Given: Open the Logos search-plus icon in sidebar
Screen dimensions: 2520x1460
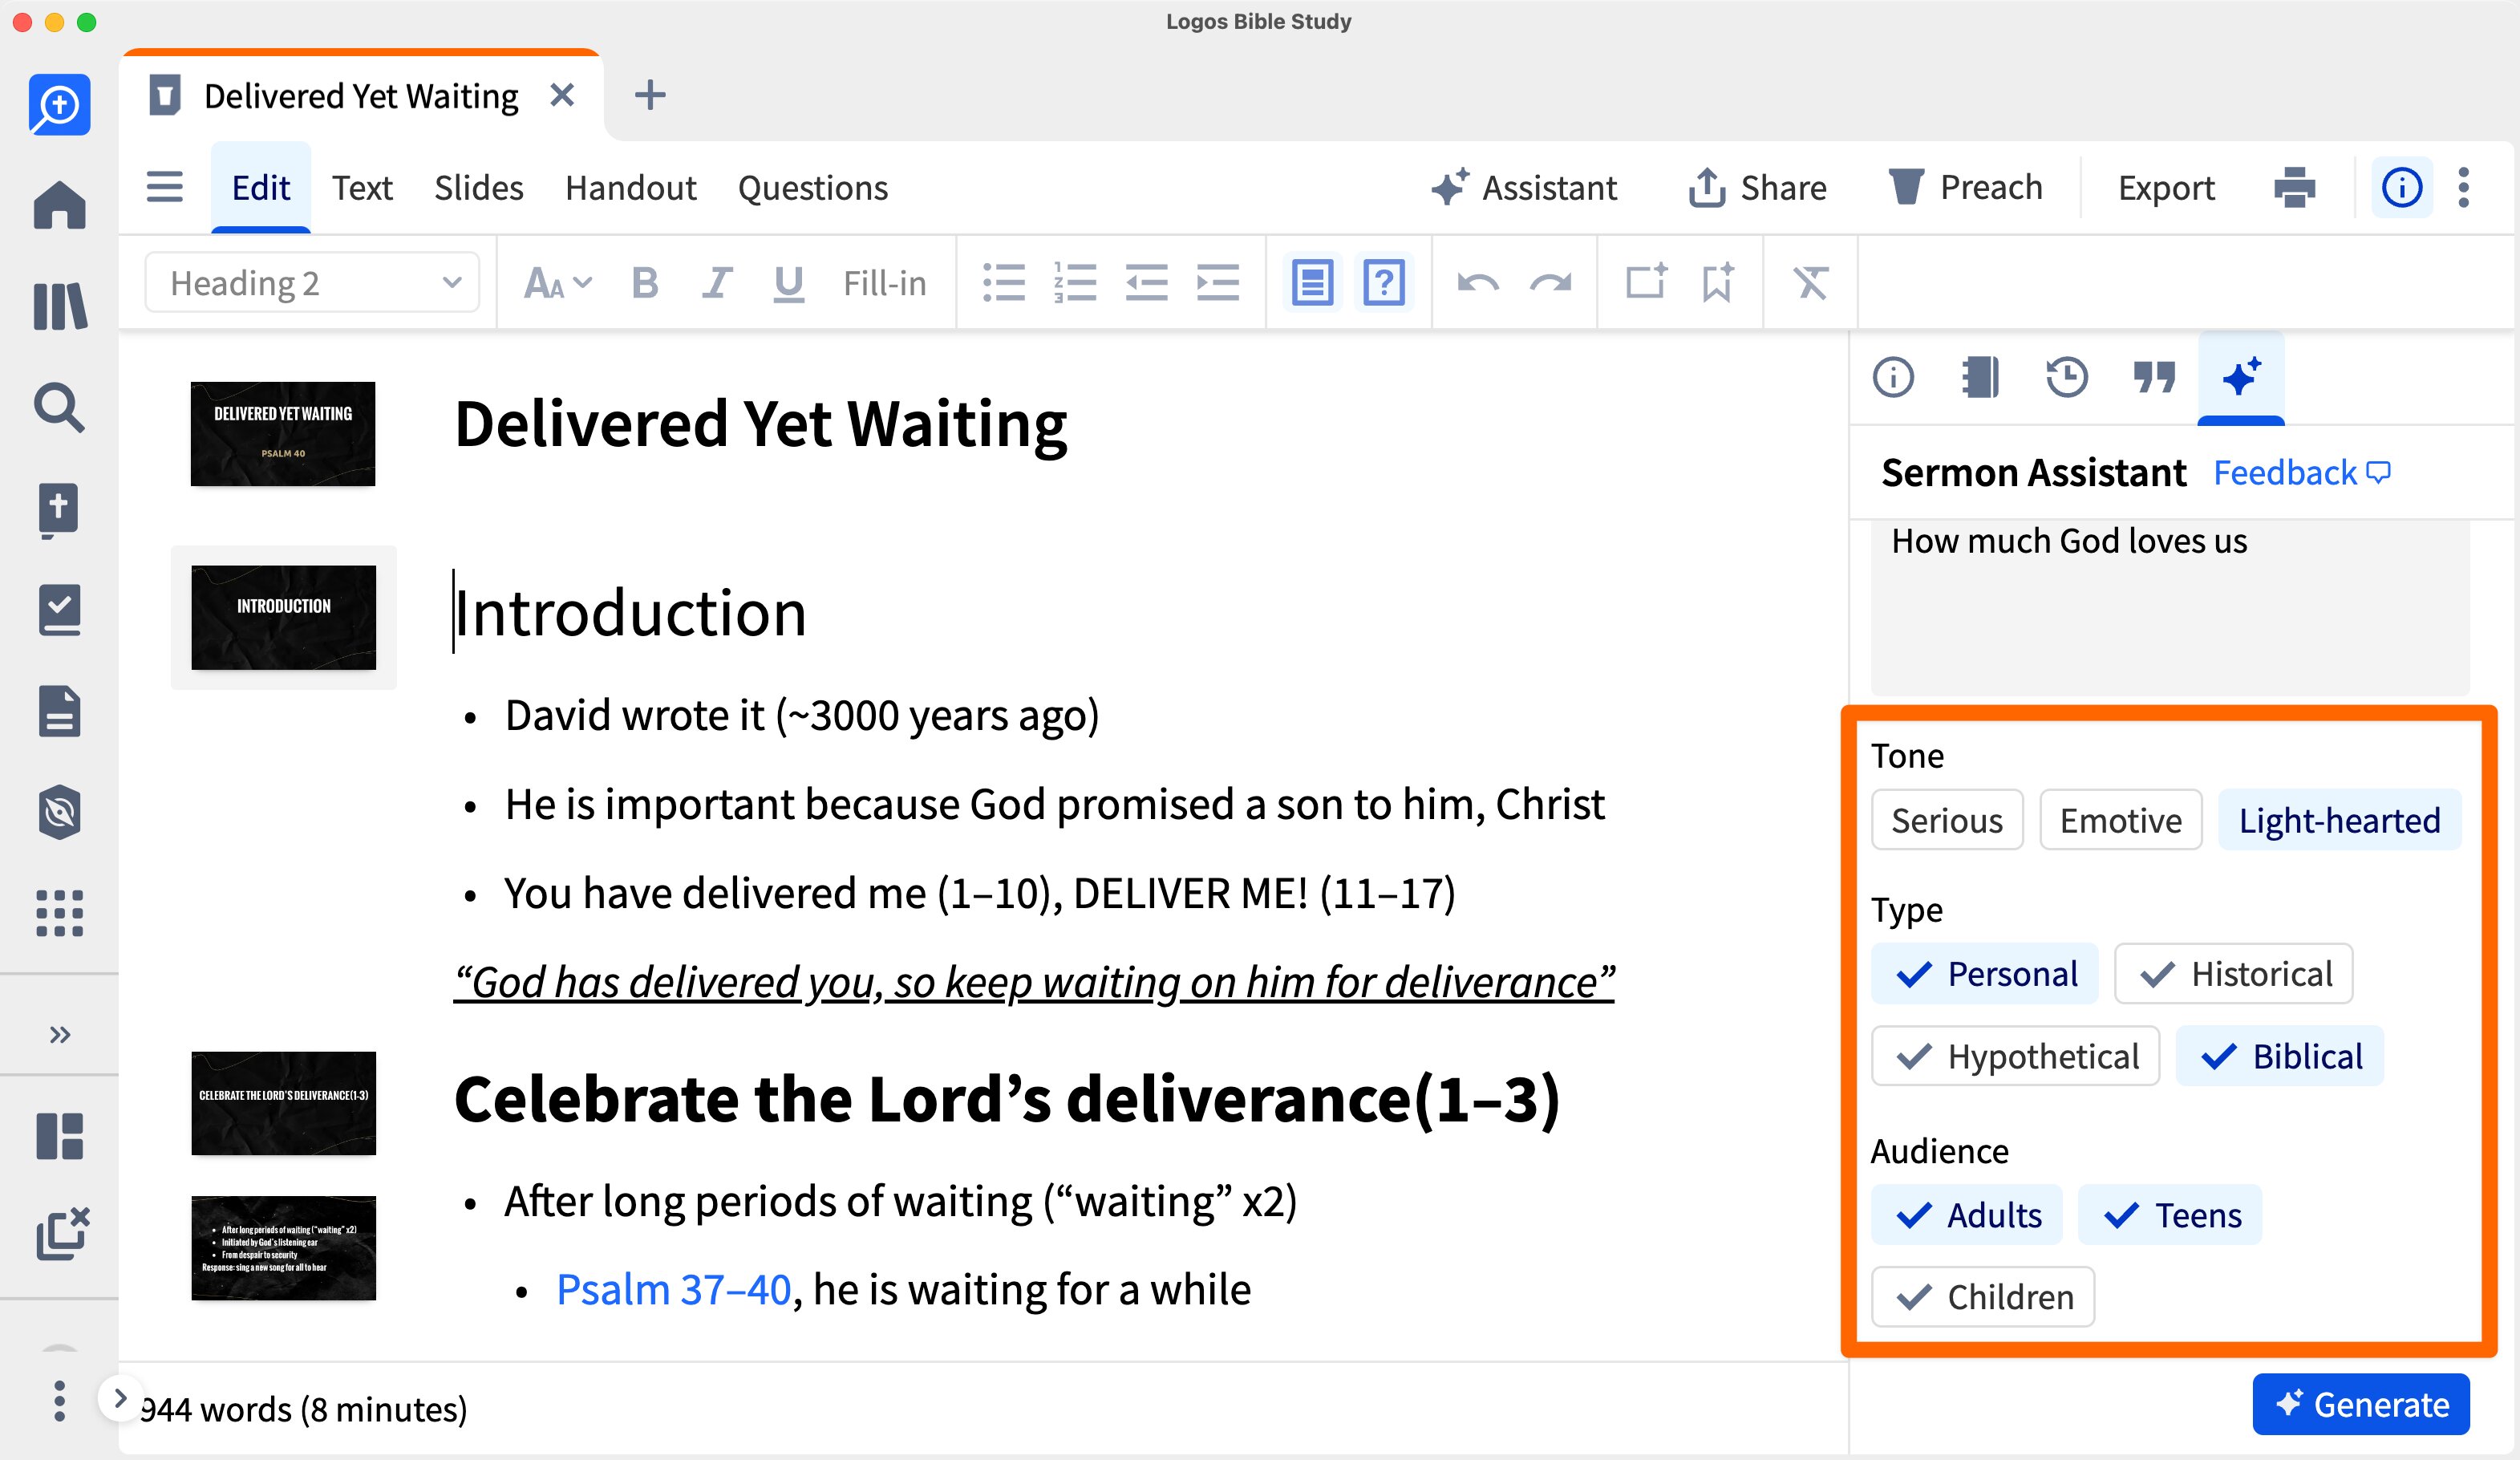Looking at the screenshot, I should [59, 104].
